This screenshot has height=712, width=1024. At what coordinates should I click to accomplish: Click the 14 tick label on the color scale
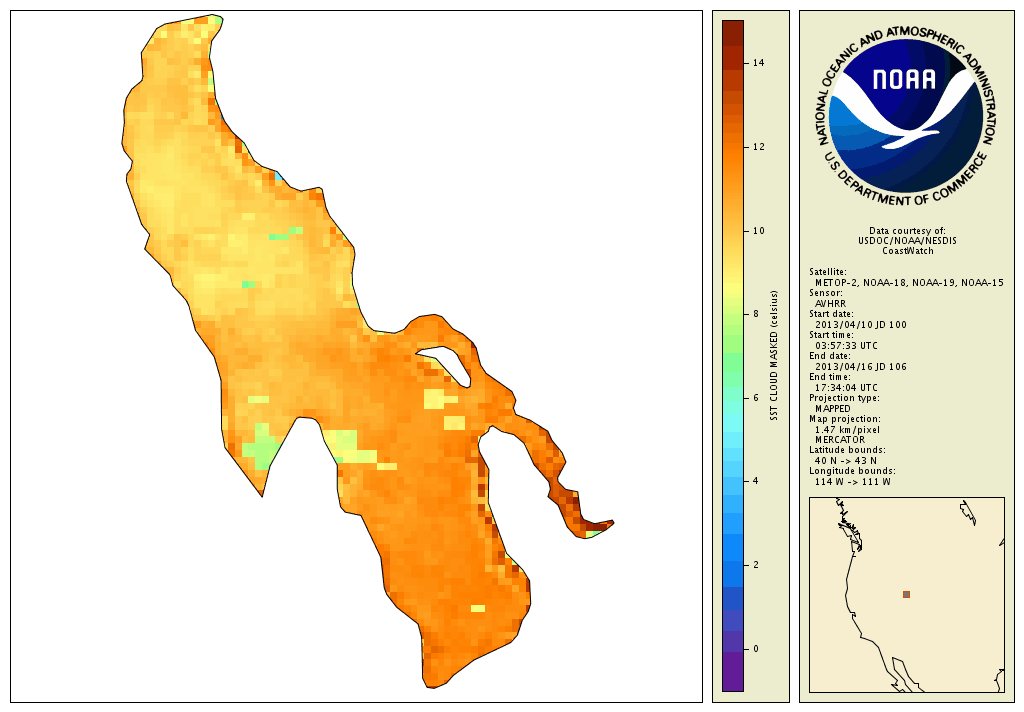click(758, 63)
